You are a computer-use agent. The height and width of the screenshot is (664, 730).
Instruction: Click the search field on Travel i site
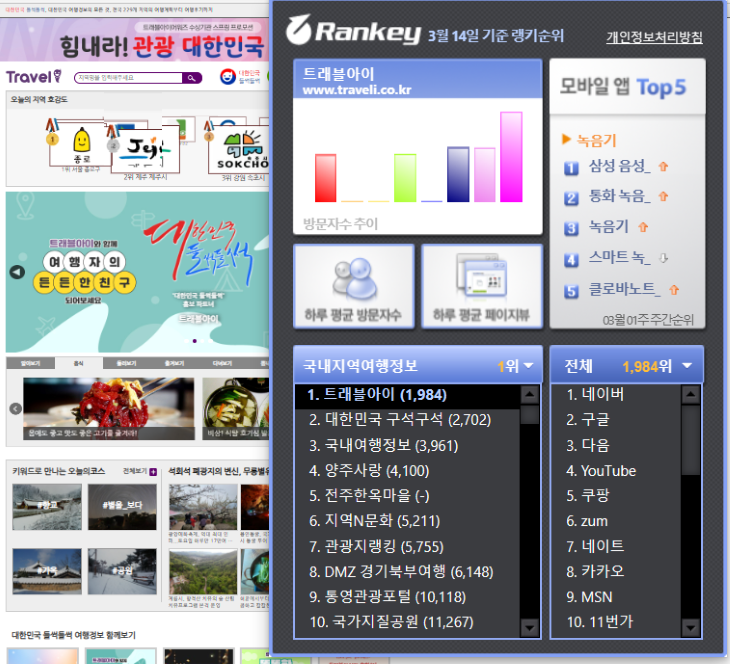(128, 78)
